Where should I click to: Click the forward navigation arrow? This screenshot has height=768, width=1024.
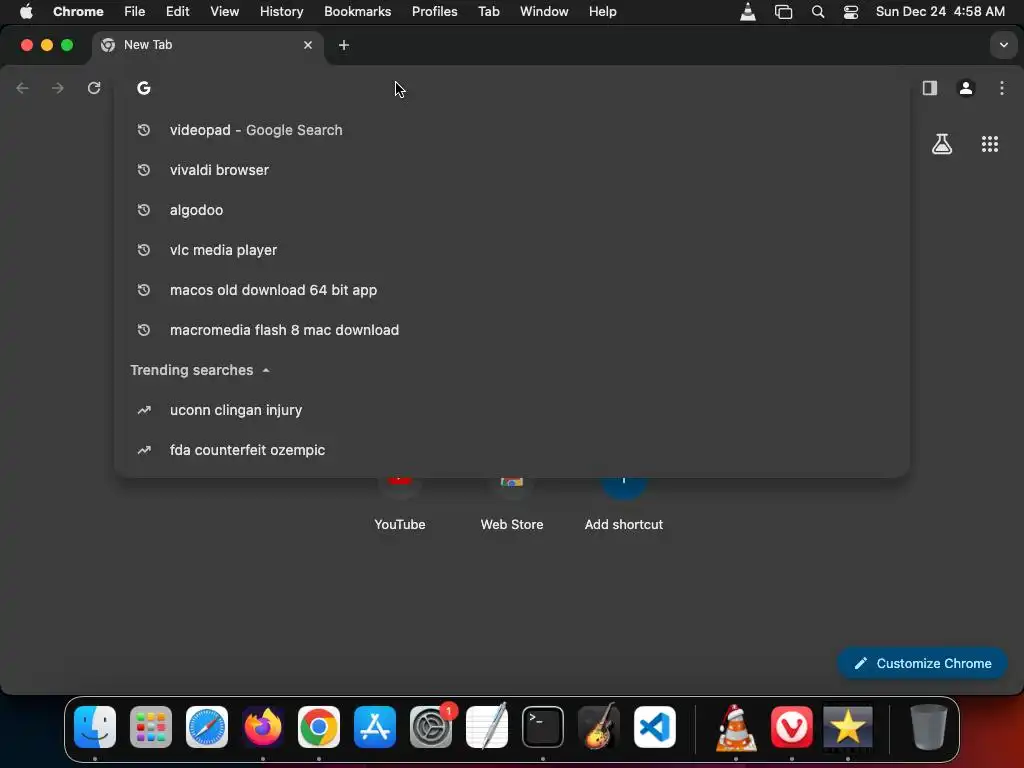(x=57, y=88)
